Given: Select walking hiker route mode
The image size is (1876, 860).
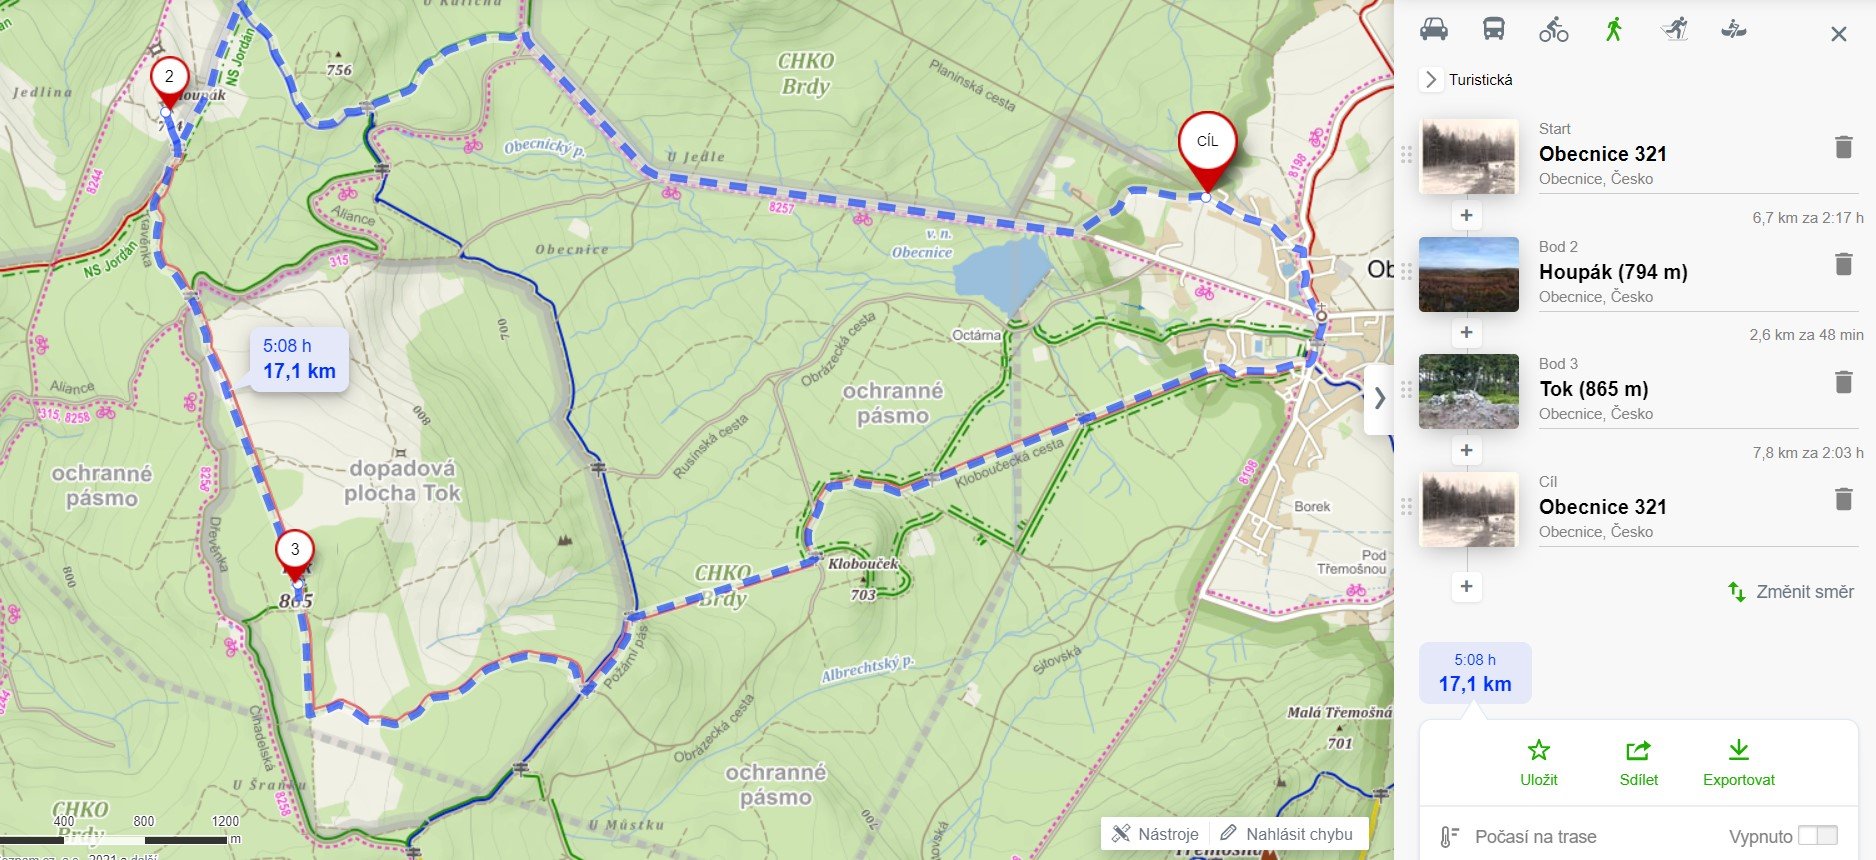Looking at the screenshot, I should pyautogui.click(x=1613, y=29).
